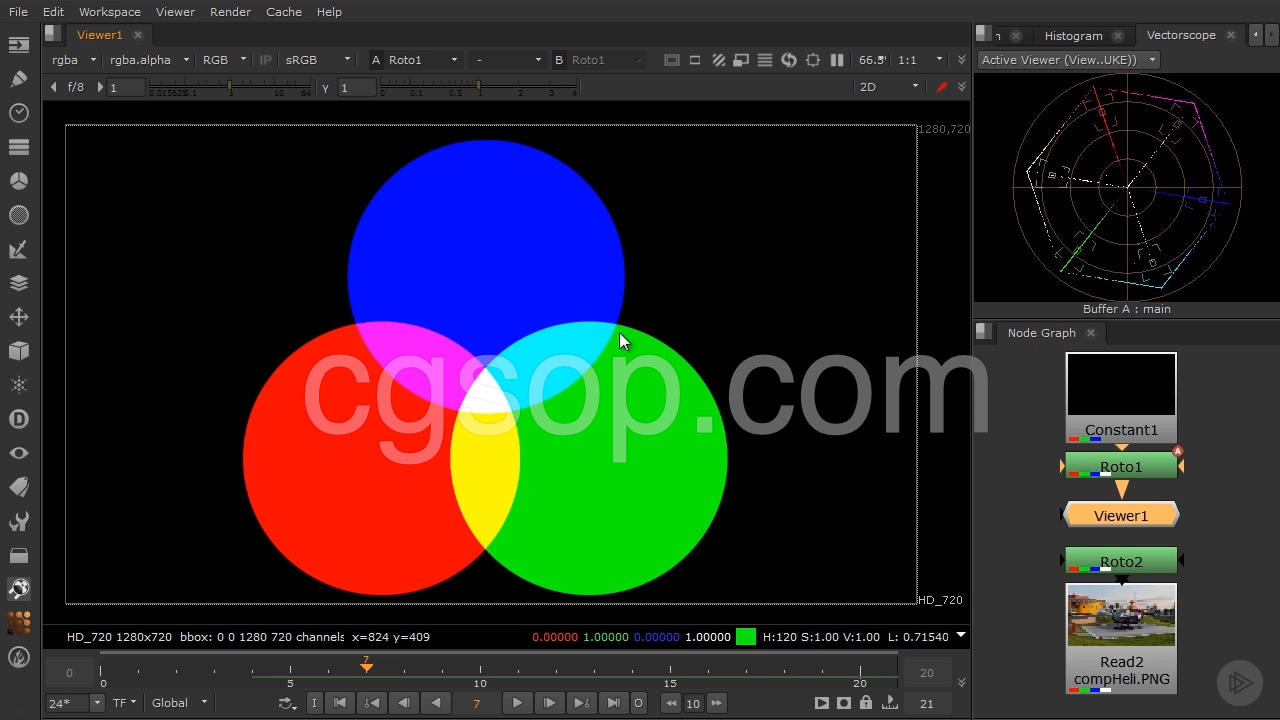
Task: Open the Workspace menu
Action: point(110,12)
